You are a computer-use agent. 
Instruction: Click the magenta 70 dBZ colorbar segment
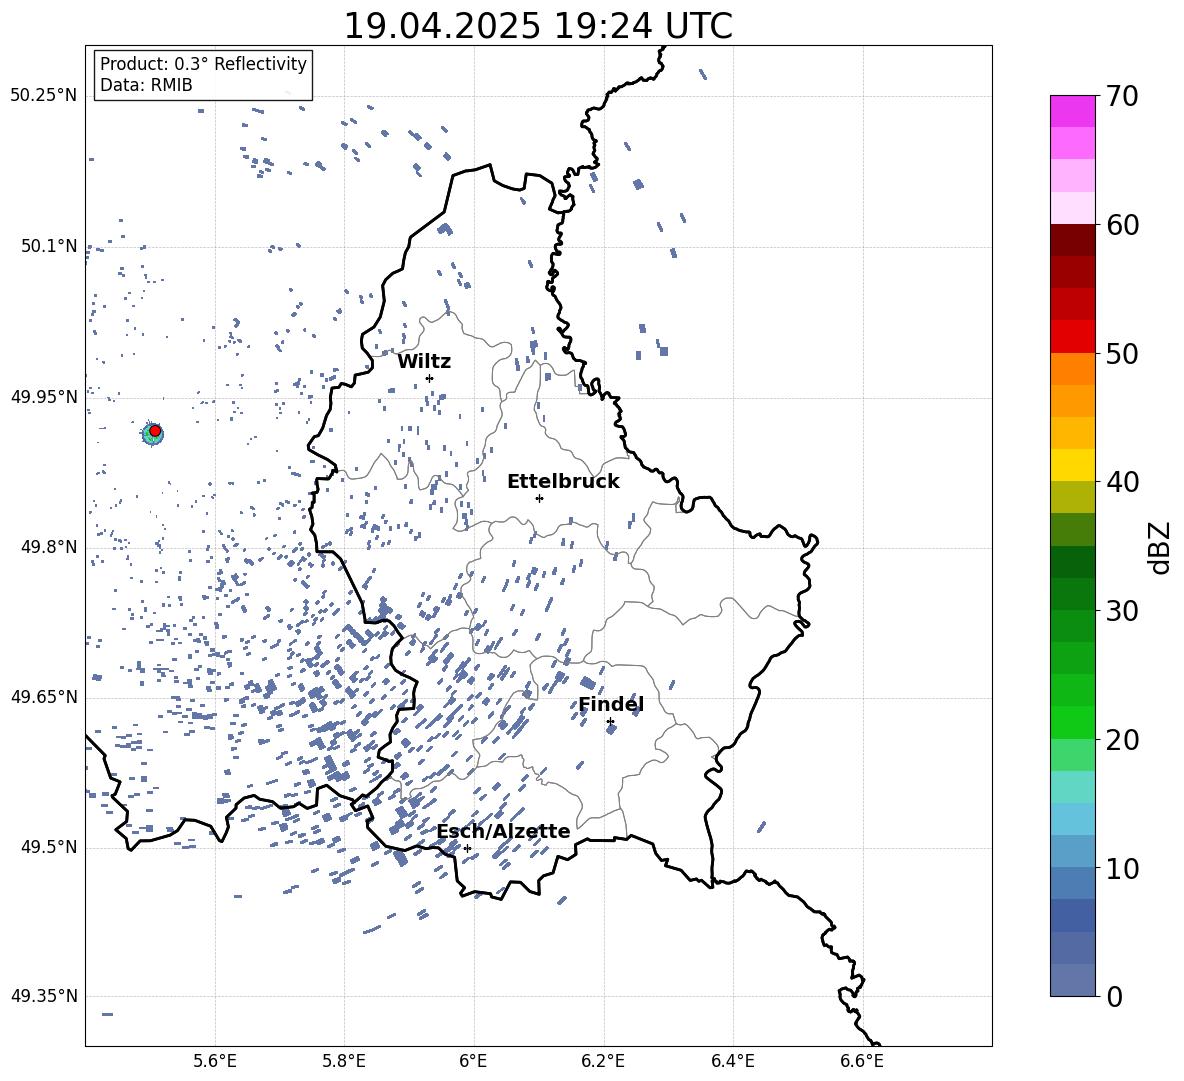(x=1072, y=111)
